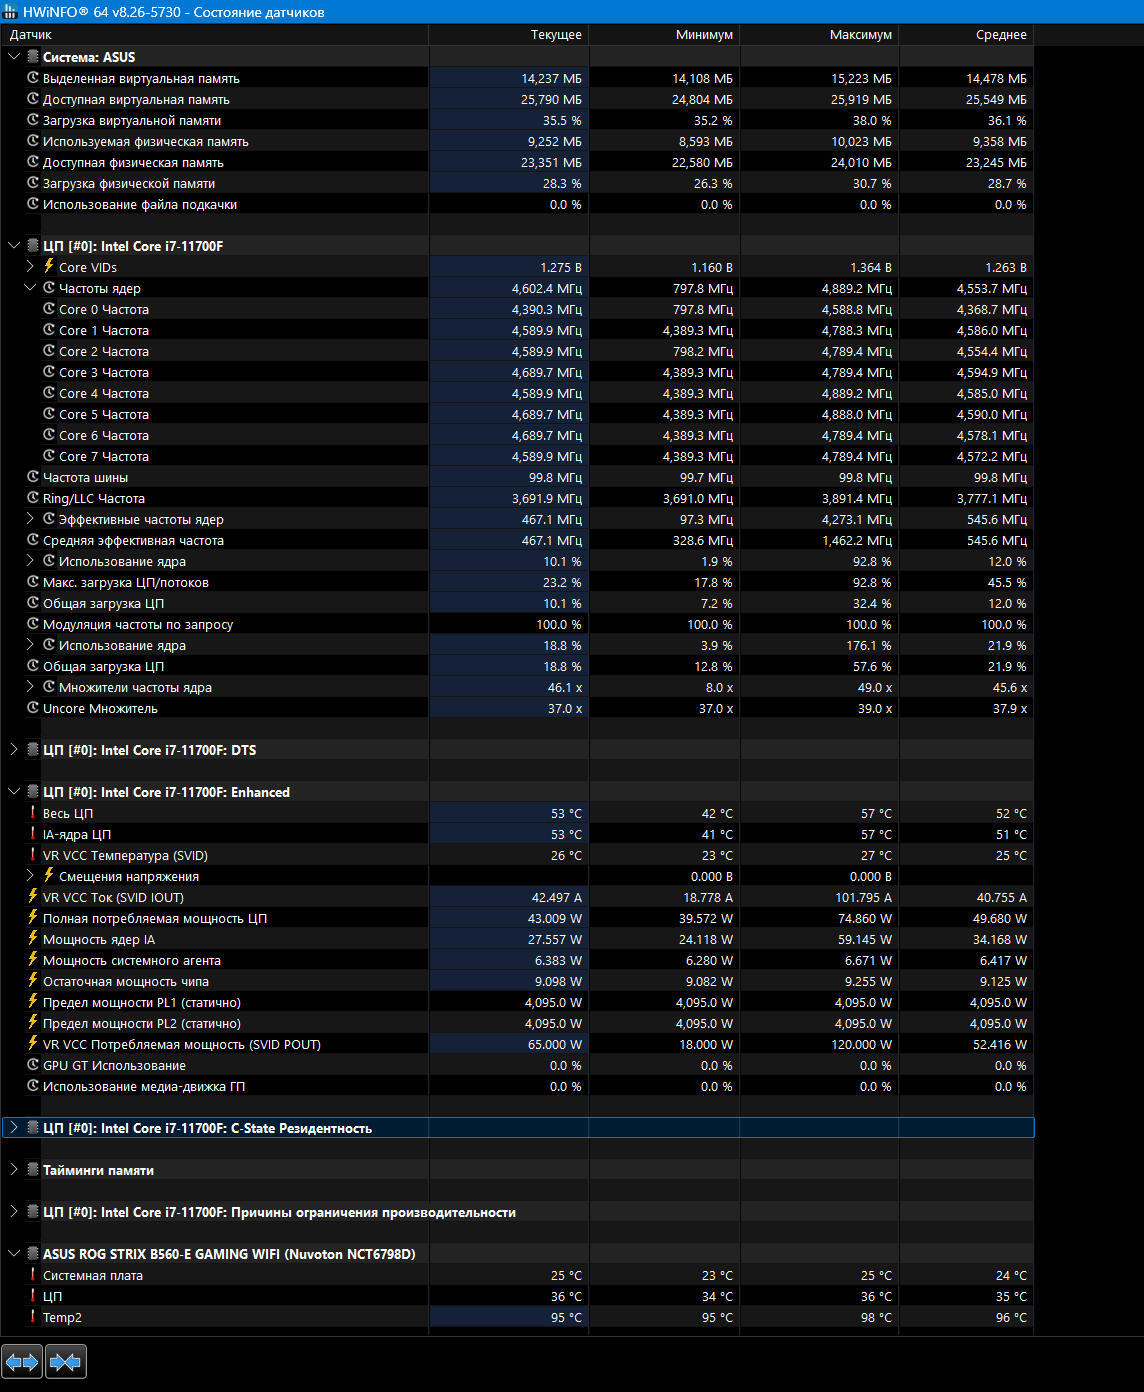Expand Причины ограничения производительности group
The image size is (1144, 1392).
pos(14,1212)
